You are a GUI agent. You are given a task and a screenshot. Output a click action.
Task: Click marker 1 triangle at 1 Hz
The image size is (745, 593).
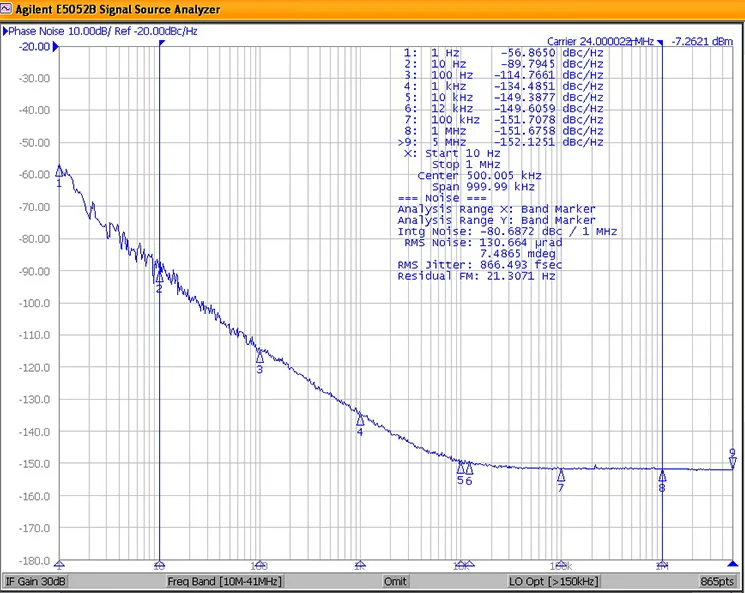click(x=59, y=171)
